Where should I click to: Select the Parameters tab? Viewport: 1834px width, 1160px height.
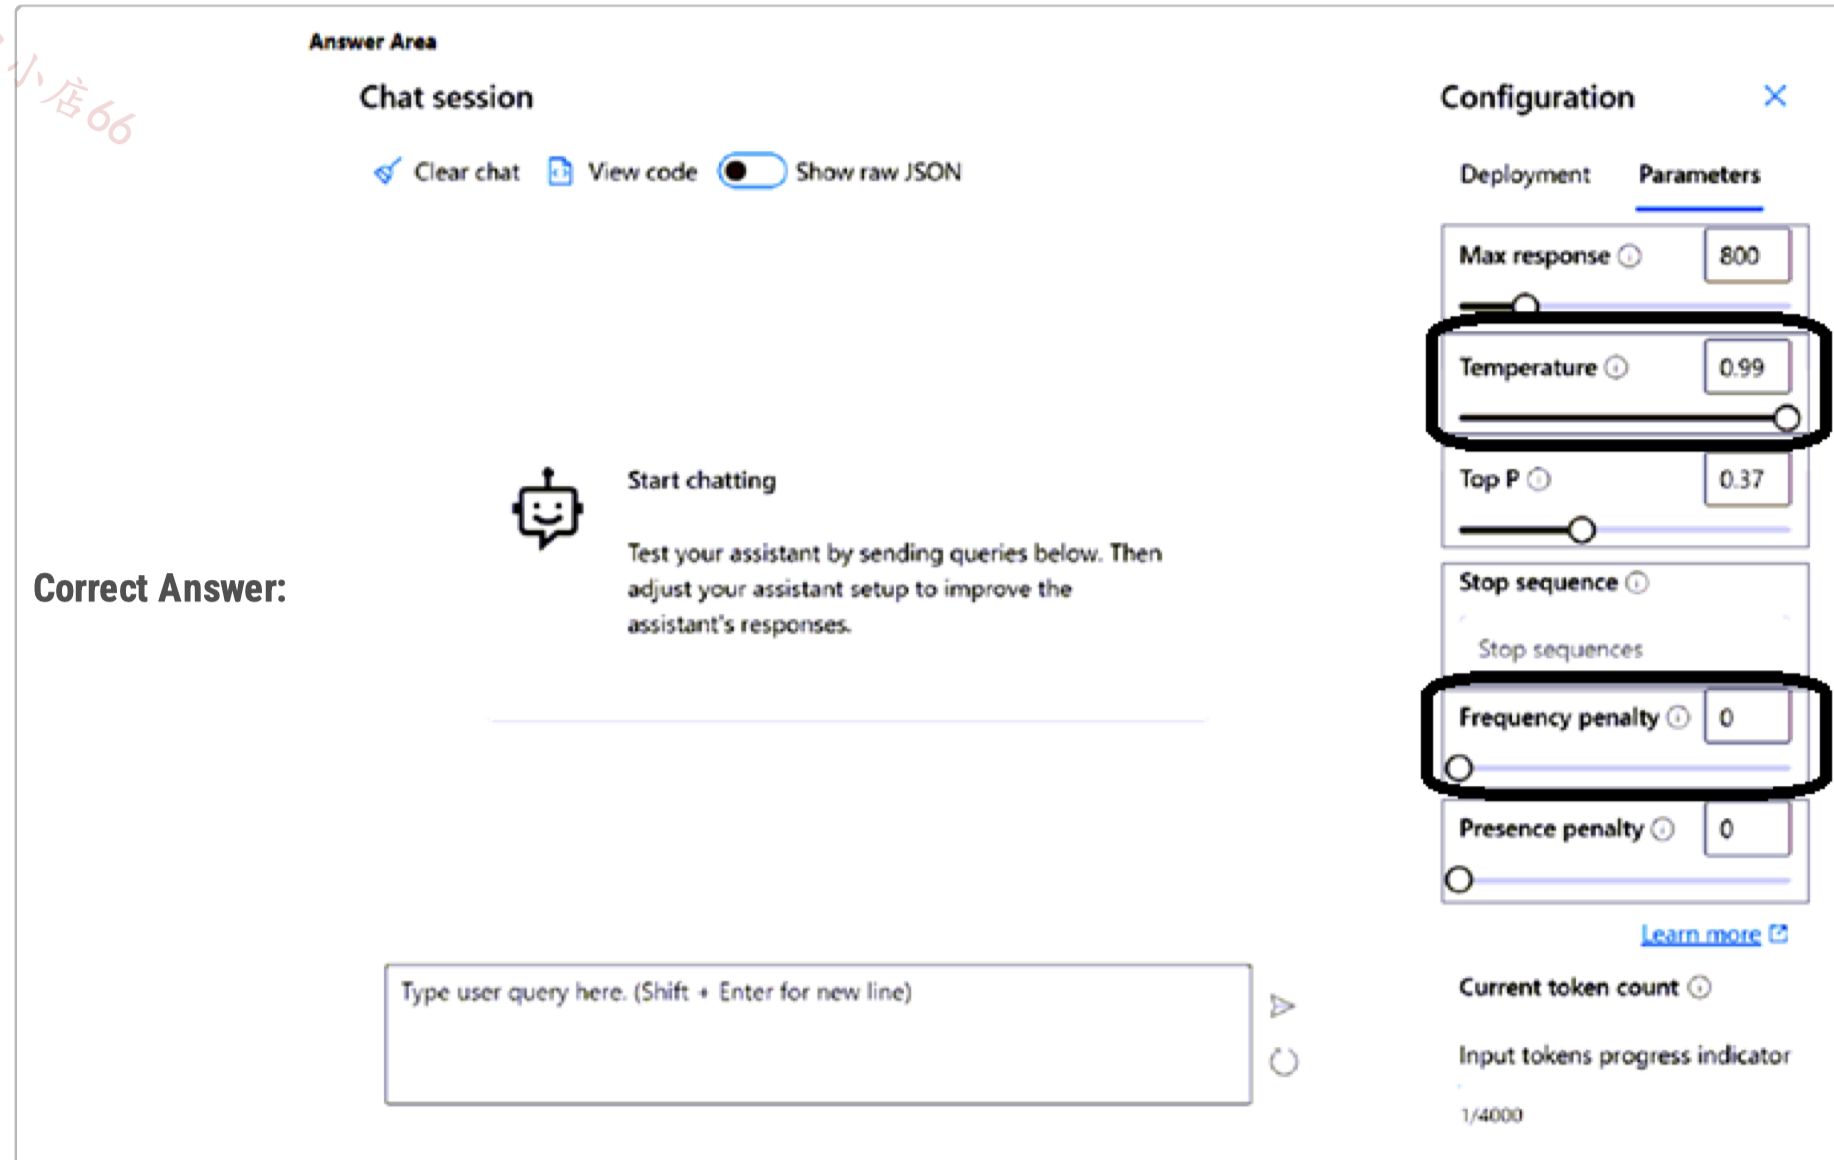tap(1699, 175)
